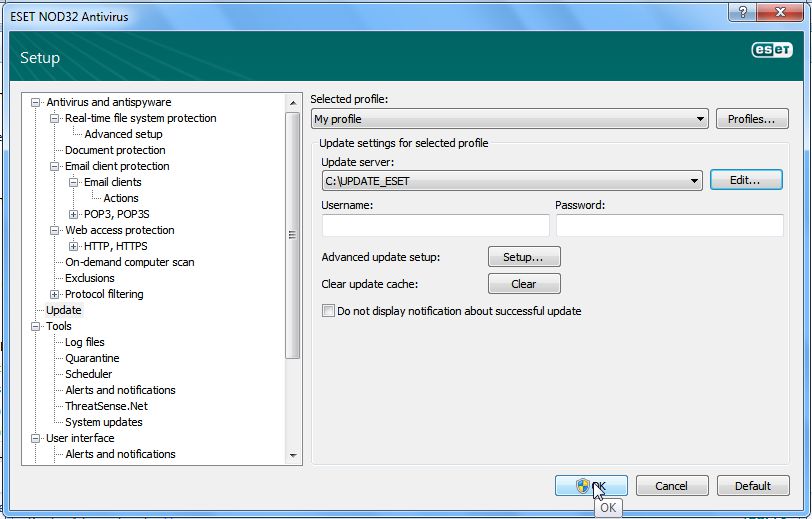The image size is (812, 519).
Task: Open the Selected profile dropdown
Action: pos(510,119)
